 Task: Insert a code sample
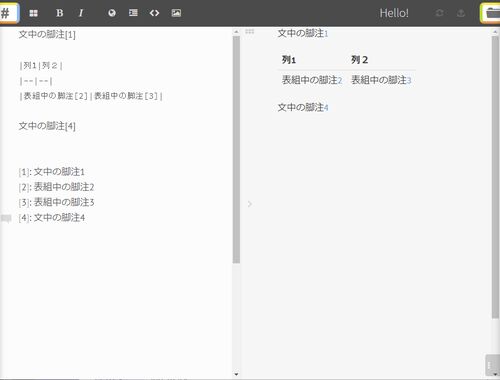(x=154, y=13)
